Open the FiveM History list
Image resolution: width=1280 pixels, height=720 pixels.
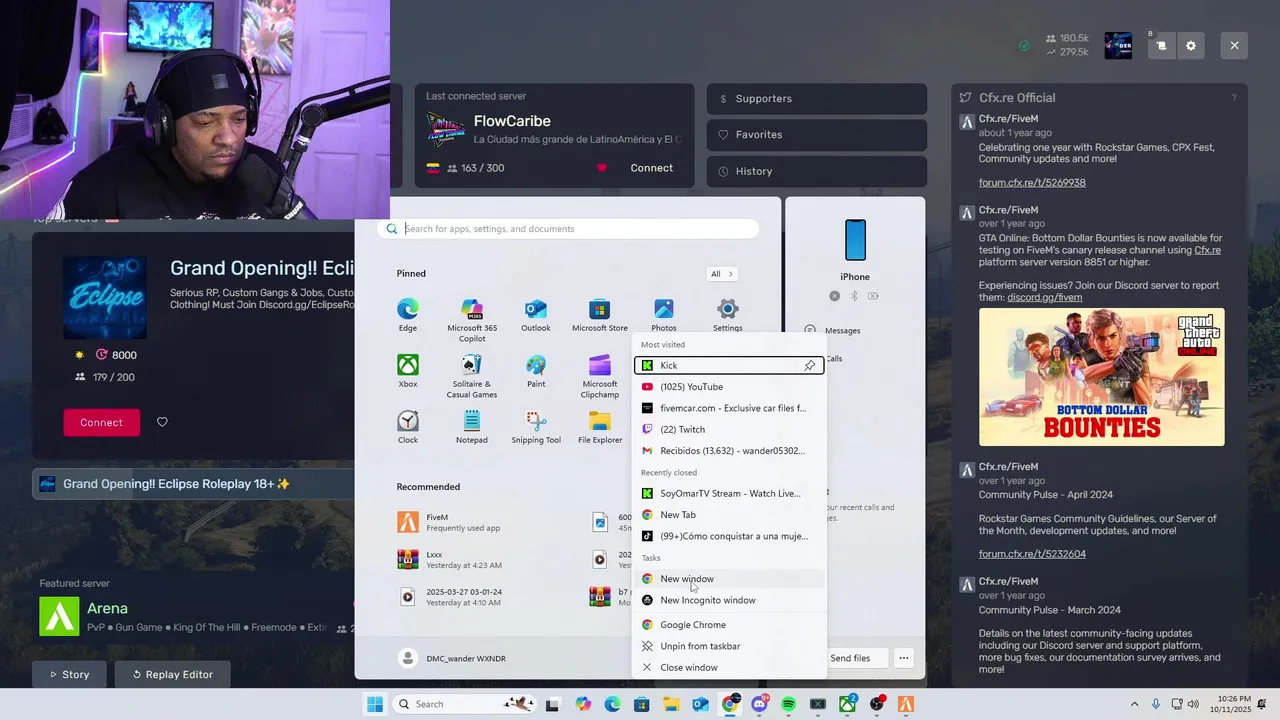pos(817,171)
